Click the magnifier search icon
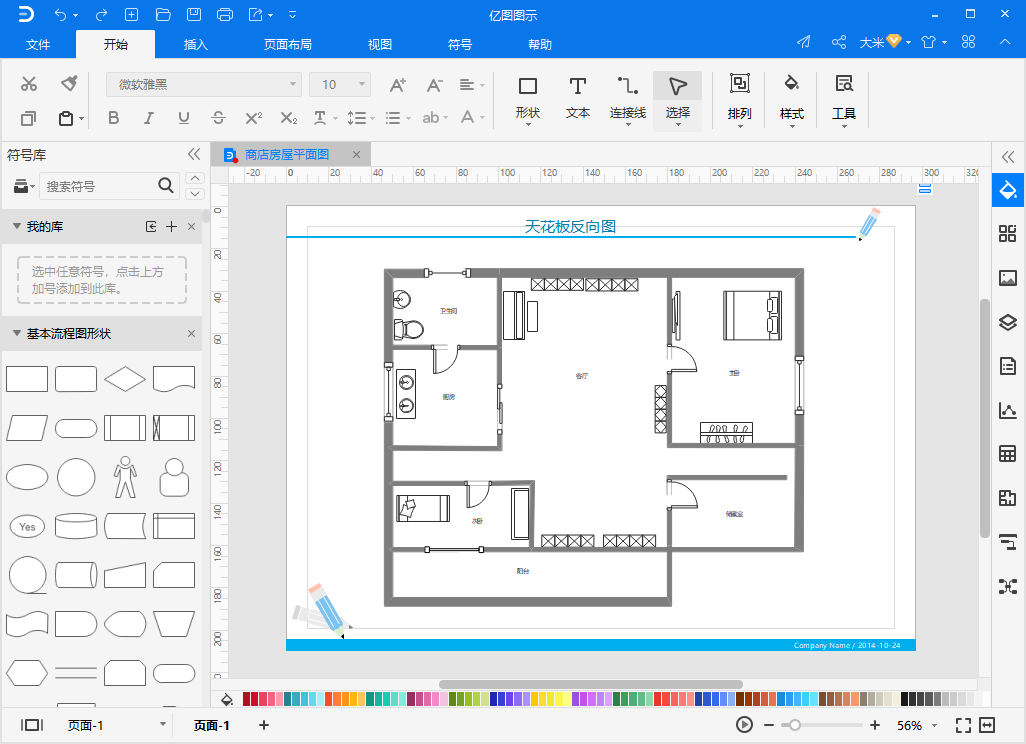This screenshot has width=1026, height=744. (166, 186)
